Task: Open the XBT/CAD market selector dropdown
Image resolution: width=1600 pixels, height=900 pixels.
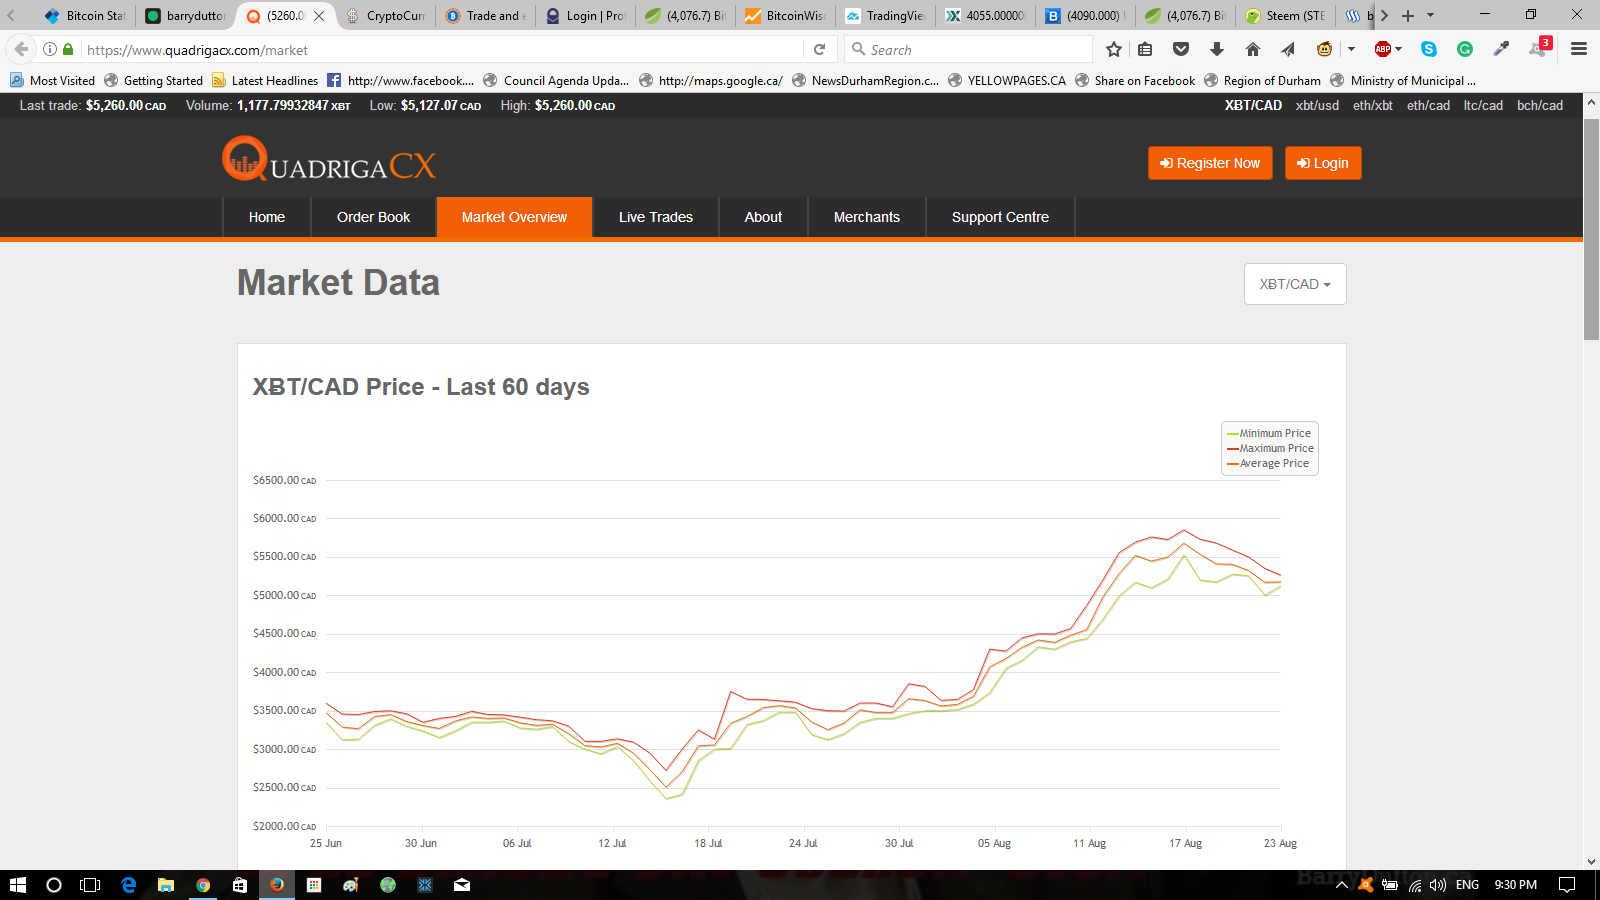Action: point(1295,284)
